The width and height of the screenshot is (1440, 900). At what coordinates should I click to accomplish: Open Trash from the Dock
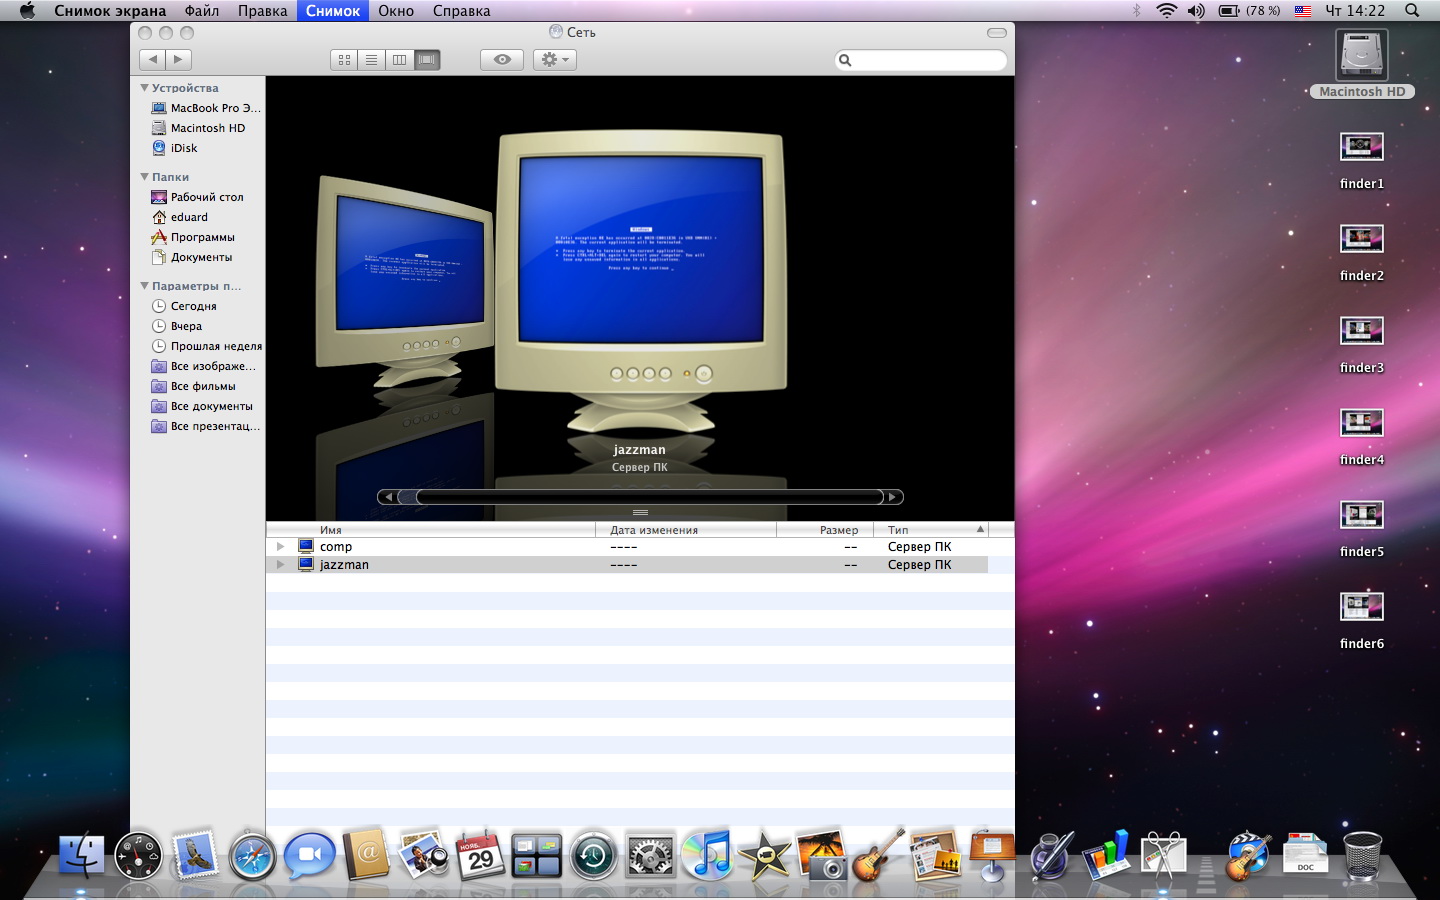1362,856
